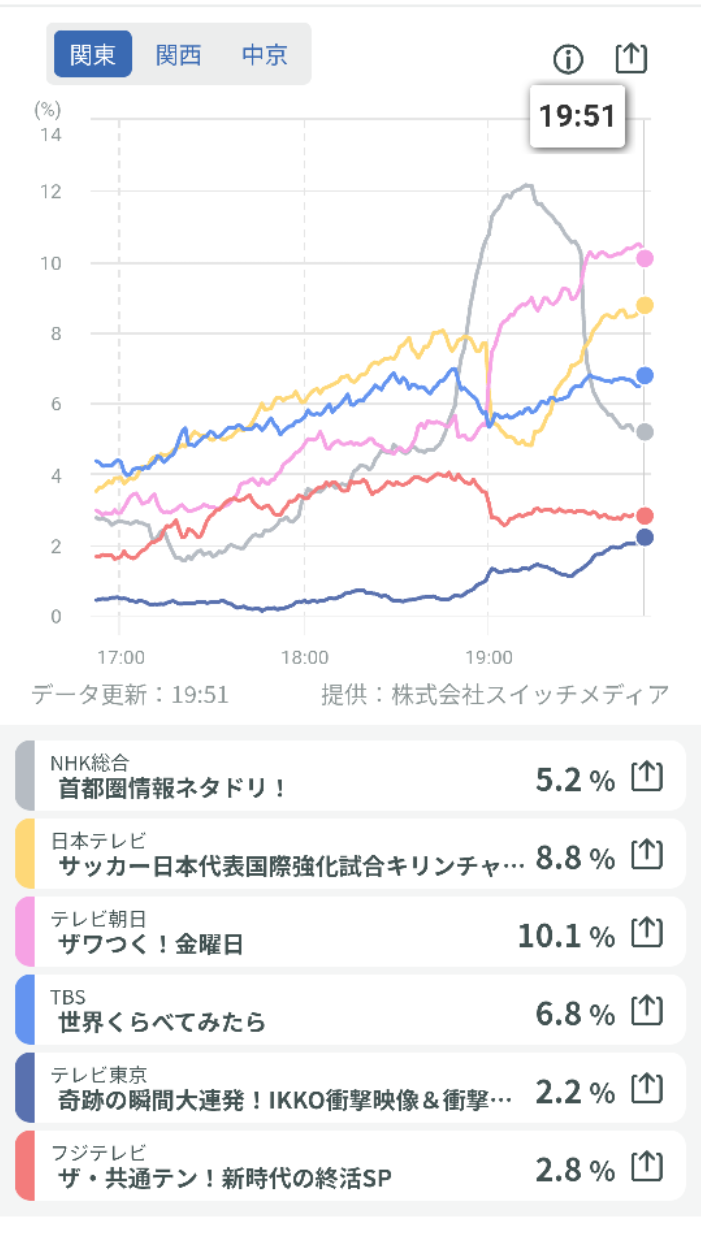Screen dimensions: 701x1245
Task: Click the 19:51 time tooltip
Action: (x=577, y=116)
